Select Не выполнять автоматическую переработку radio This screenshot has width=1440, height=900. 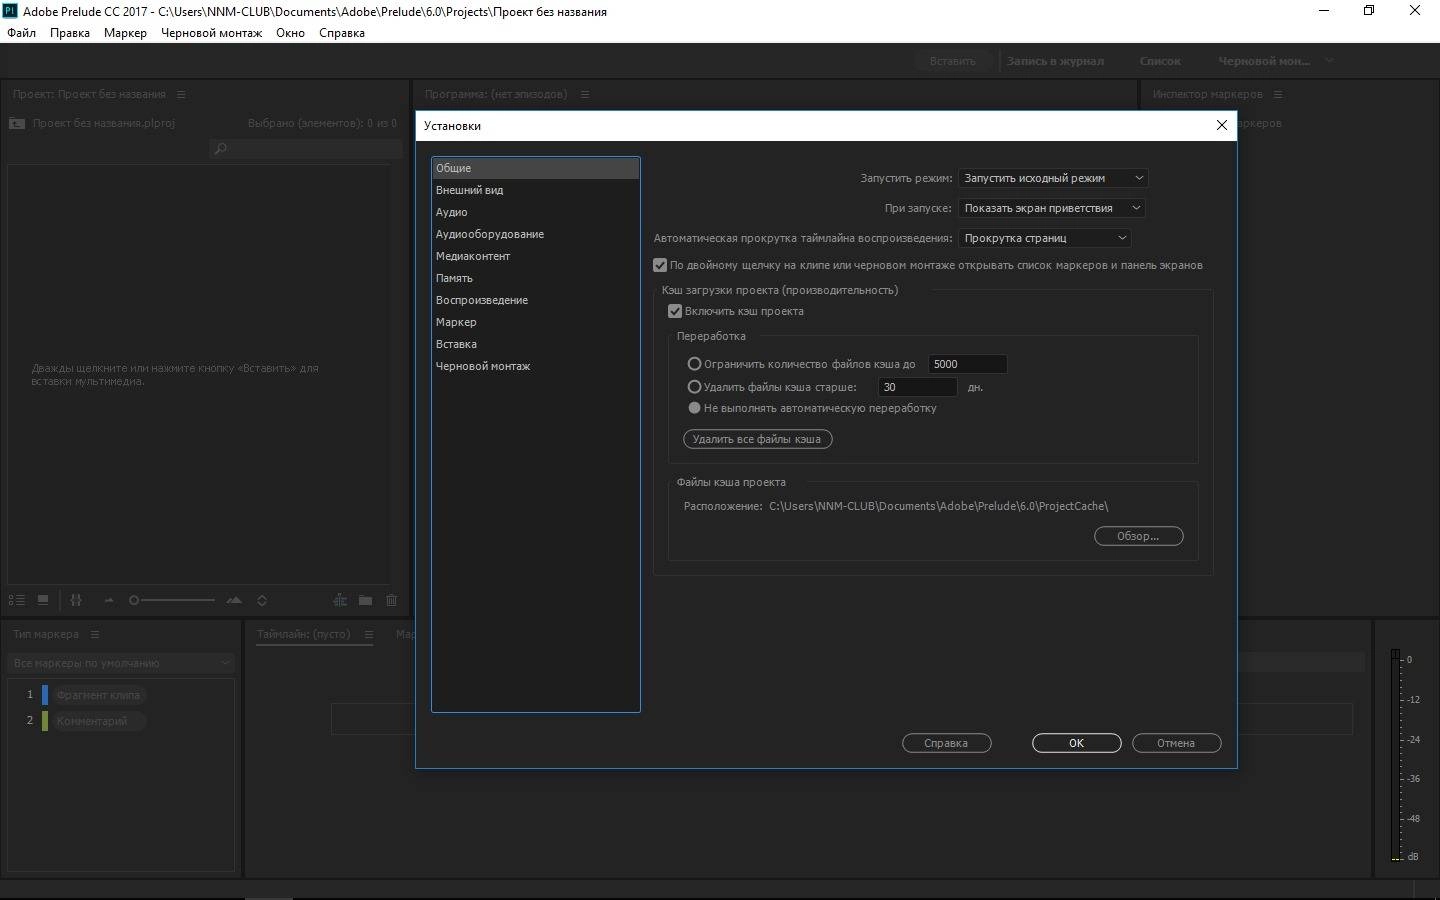694,408
